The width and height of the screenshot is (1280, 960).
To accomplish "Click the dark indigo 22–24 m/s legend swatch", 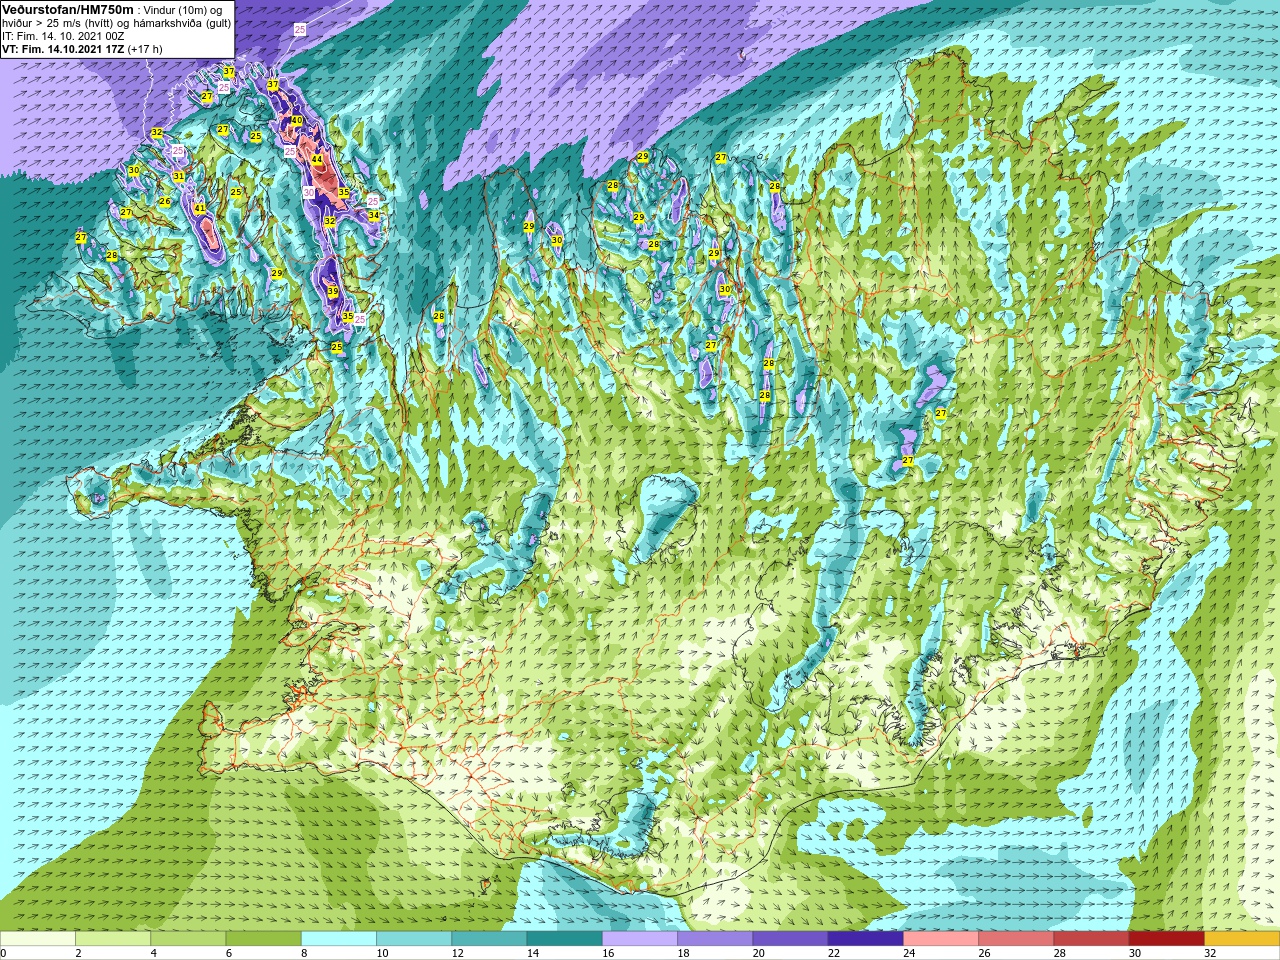I will (x=866, y=939).
